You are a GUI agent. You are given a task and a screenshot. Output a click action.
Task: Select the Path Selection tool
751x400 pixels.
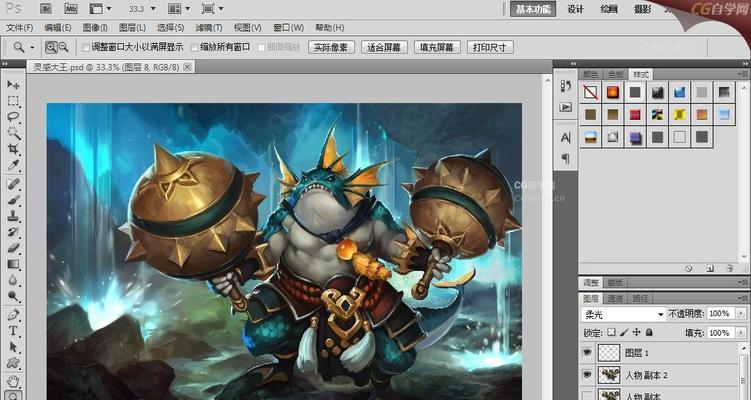click(x=13, y=347)
